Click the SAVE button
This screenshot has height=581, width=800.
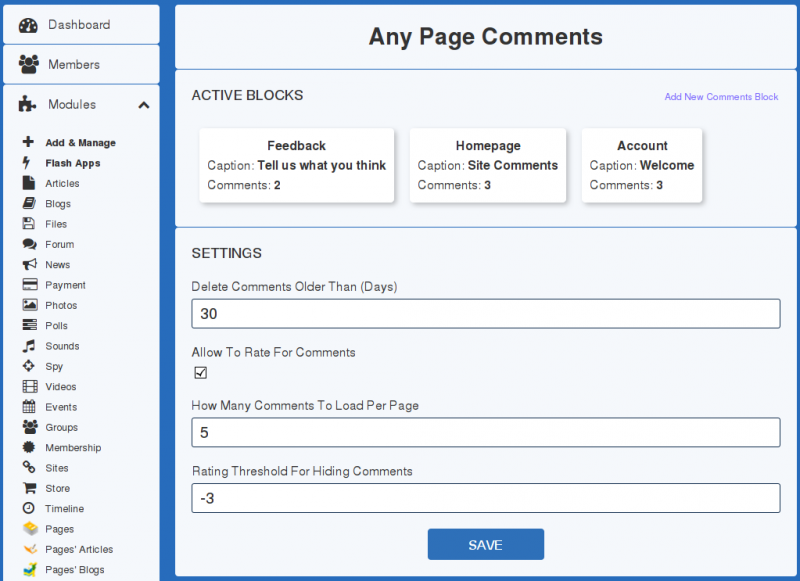486,544
